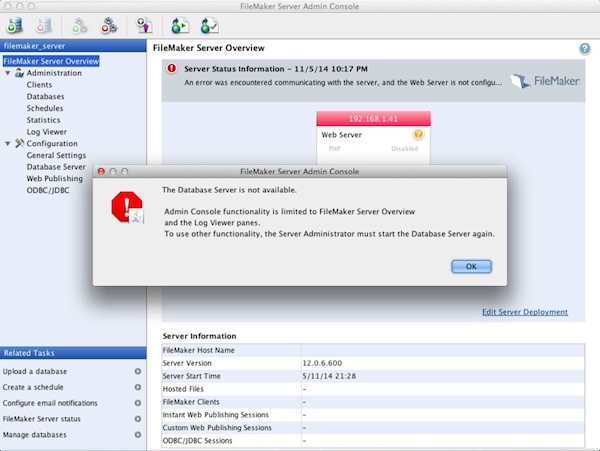
Task: Open the technology tests toolbar icon
Action: 144,26
